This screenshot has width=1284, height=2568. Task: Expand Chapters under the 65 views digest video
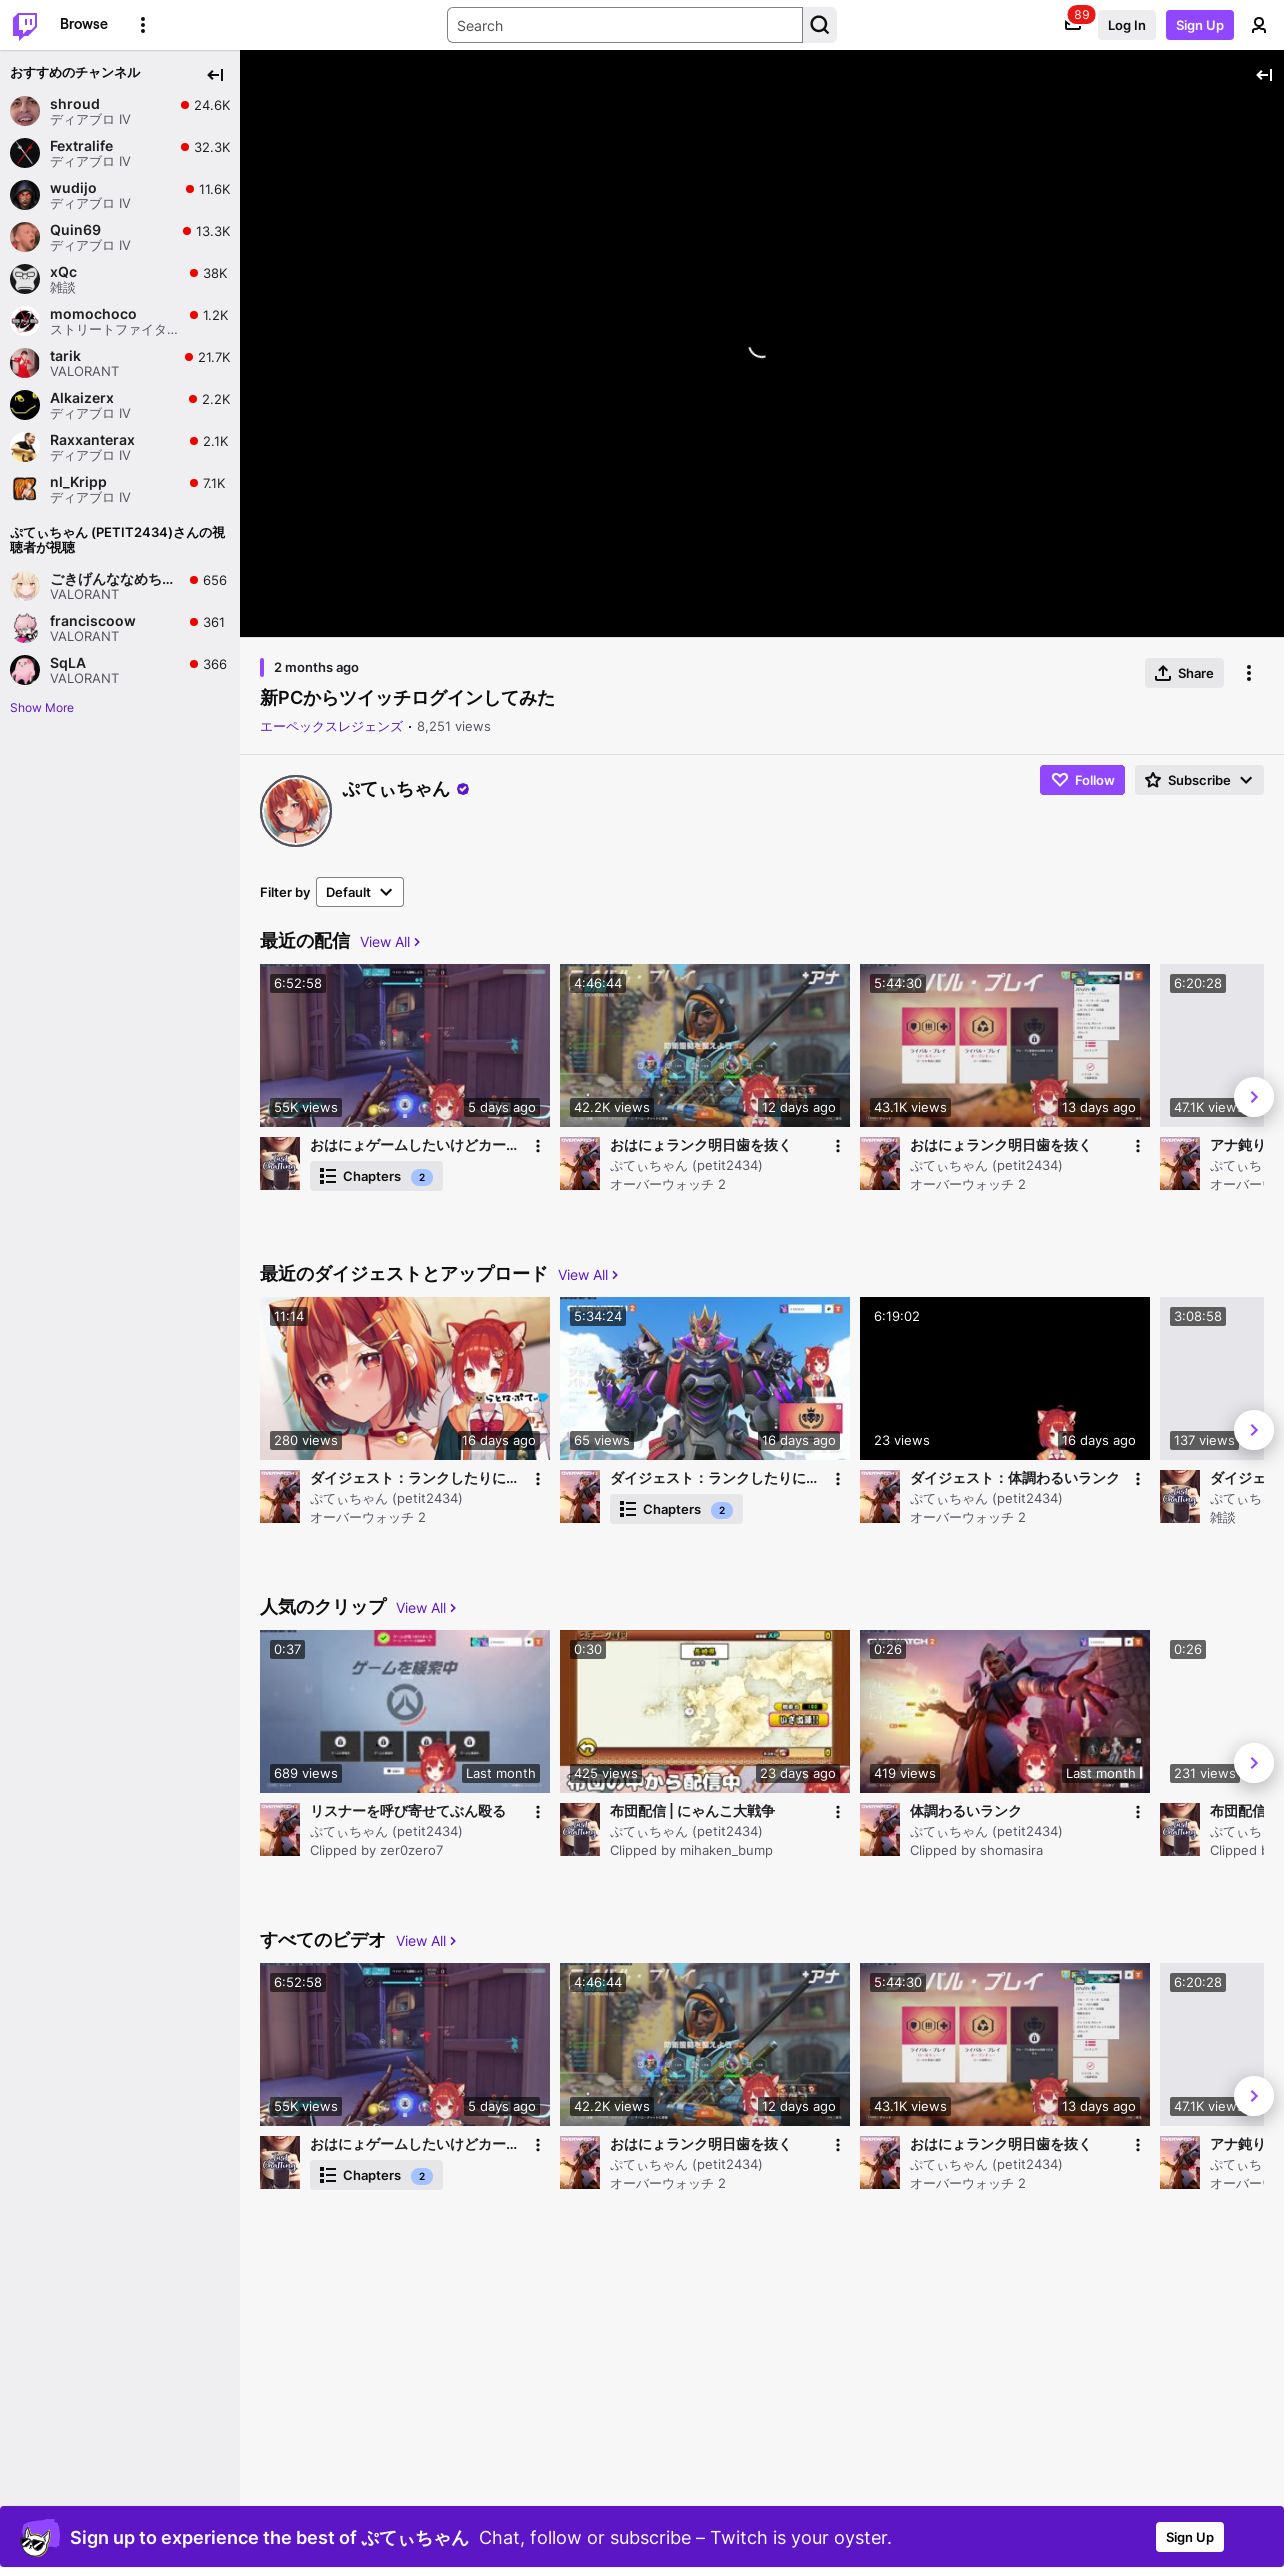point(676,1510)
